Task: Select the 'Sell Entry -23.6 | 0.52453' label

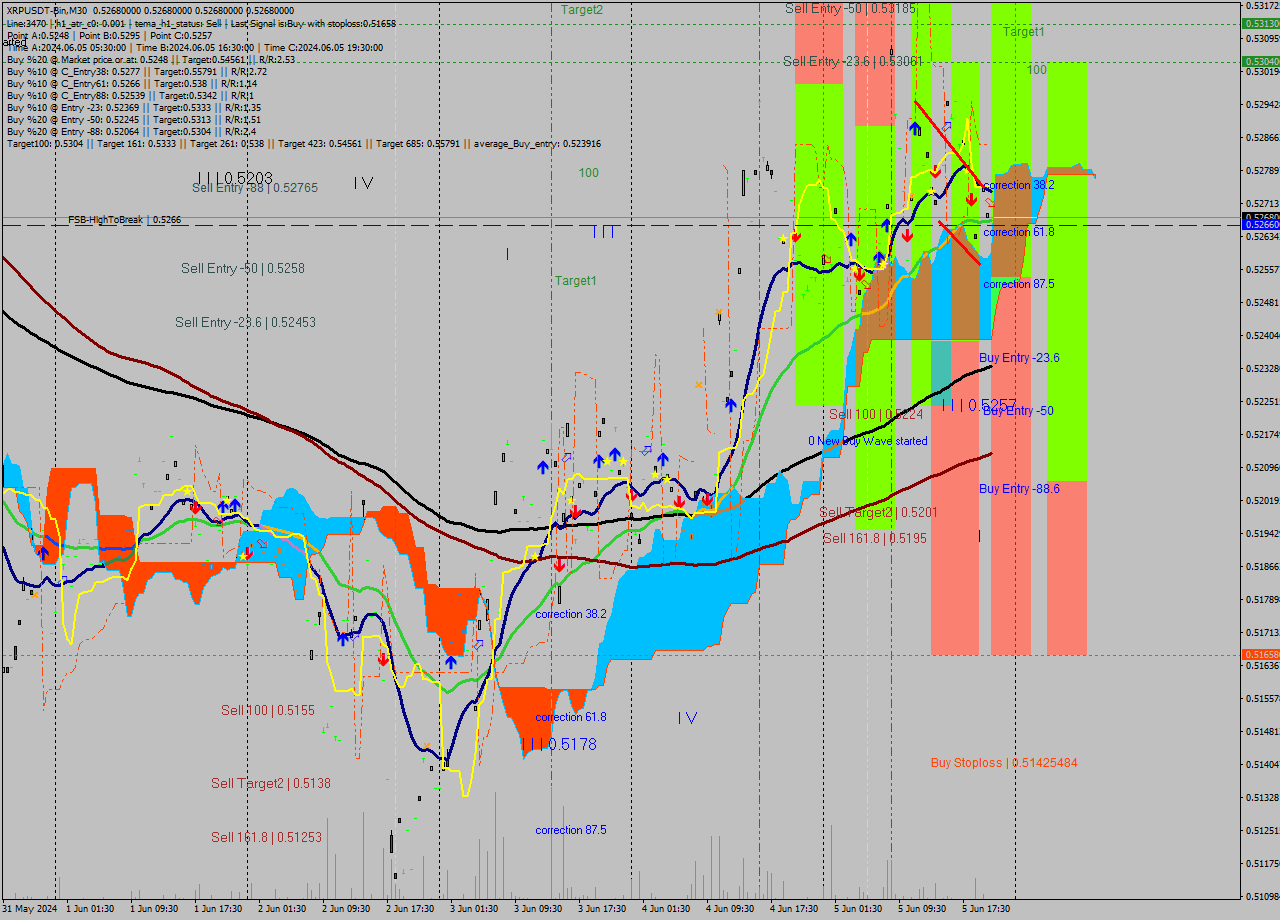Action: click(x=245, y=322)
